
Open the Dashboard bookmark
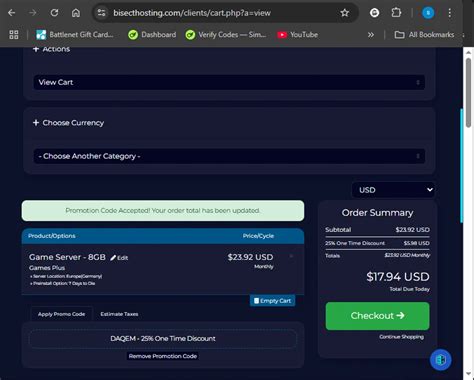[x=152, y=35]
